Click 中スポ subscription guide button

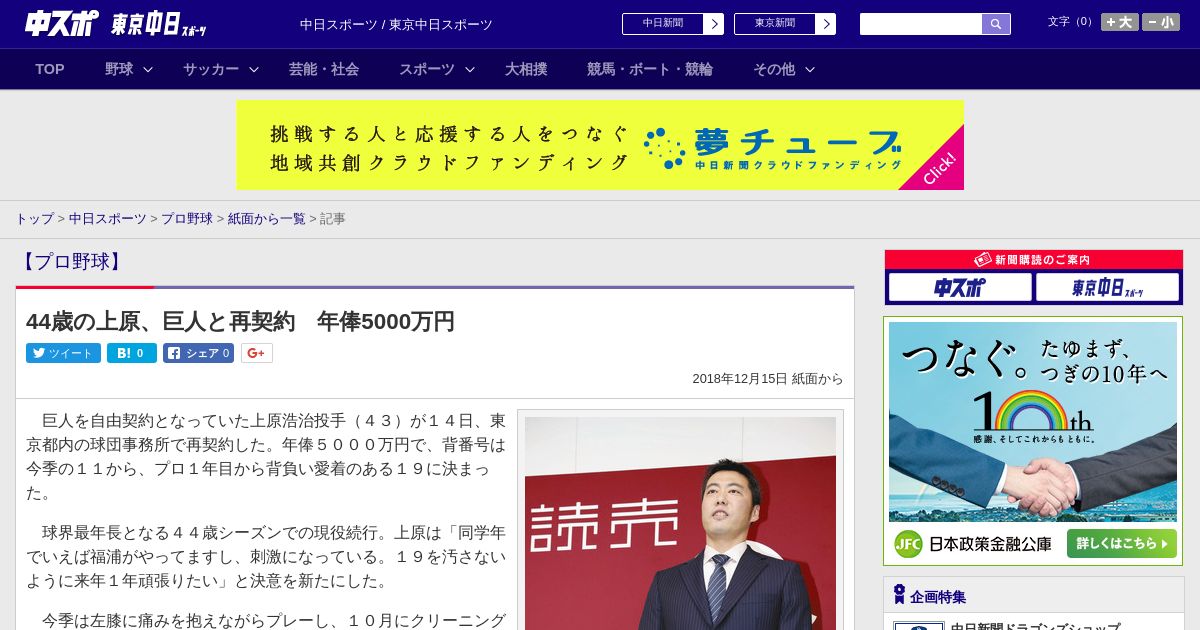pos(960,288)
